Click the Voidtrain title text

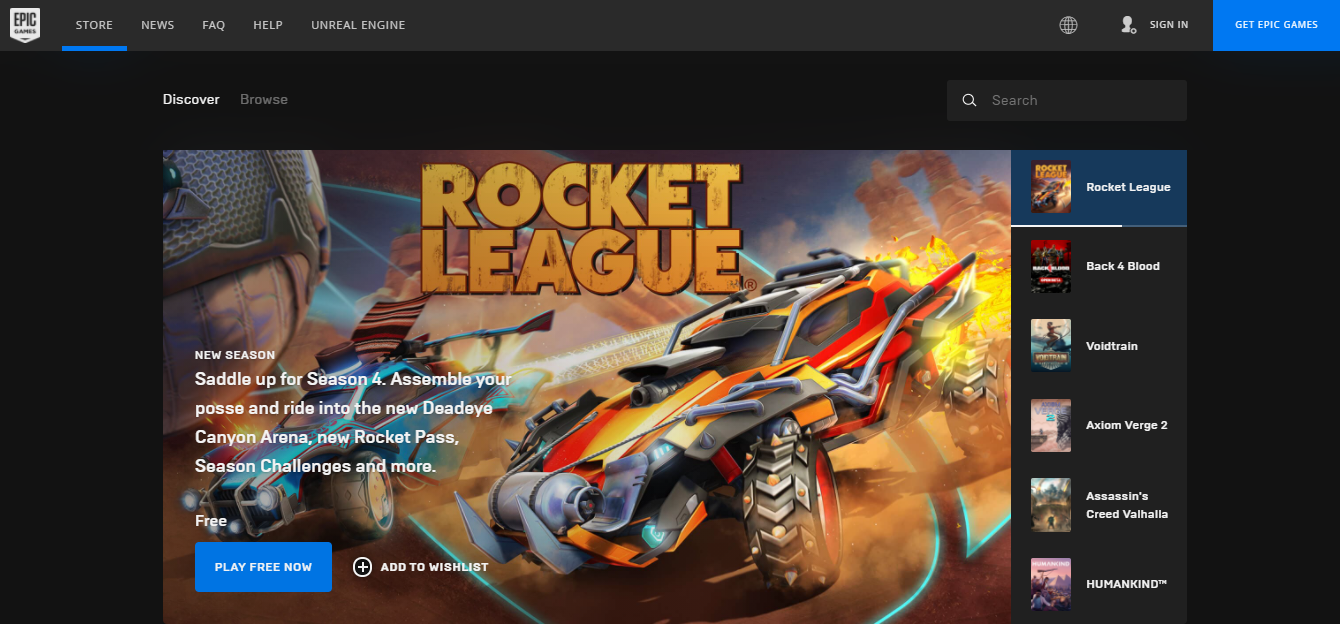coord(1112,346)
